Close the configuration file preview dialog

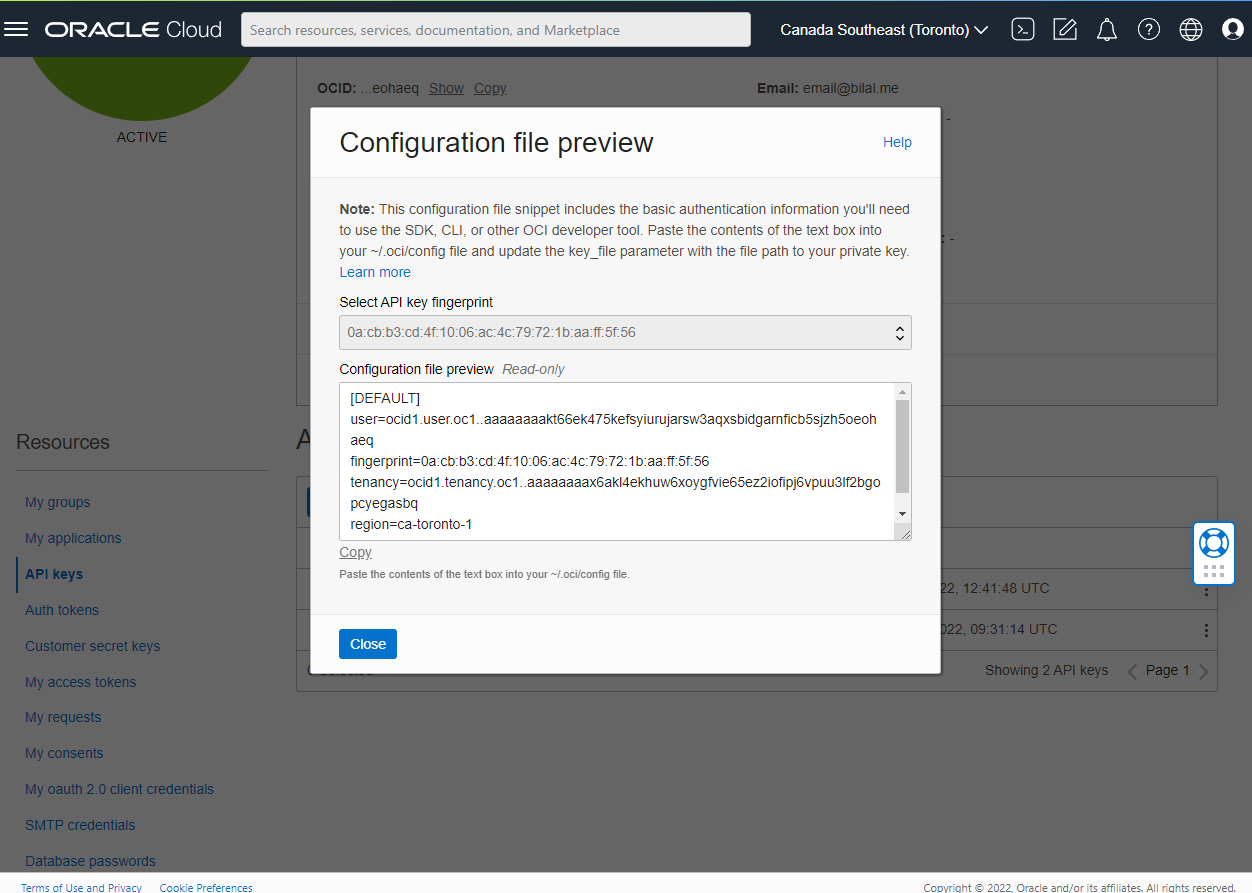tap(368, 644)
